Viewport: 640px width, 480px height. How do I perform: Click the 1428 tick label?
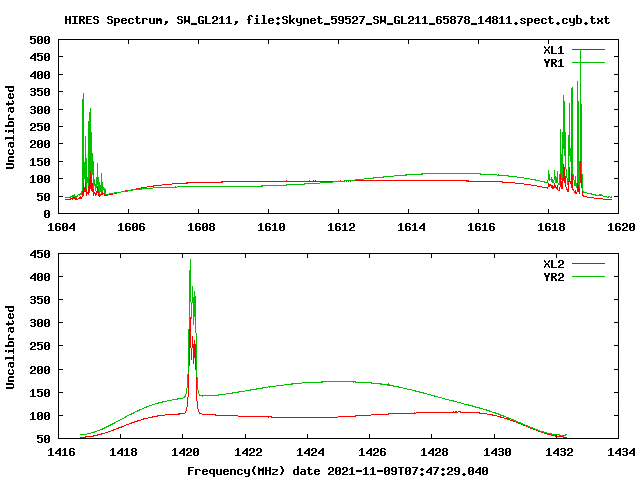(x=434, y=452)
